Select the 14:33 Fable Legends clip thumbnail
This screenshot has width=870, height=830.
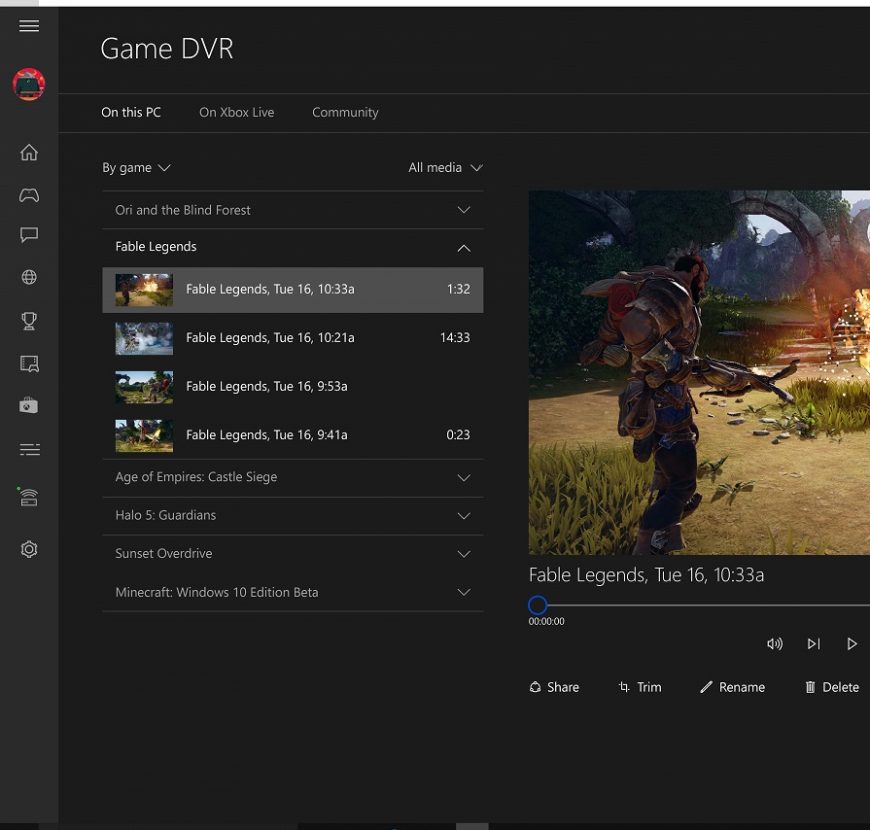pos(144,338)
